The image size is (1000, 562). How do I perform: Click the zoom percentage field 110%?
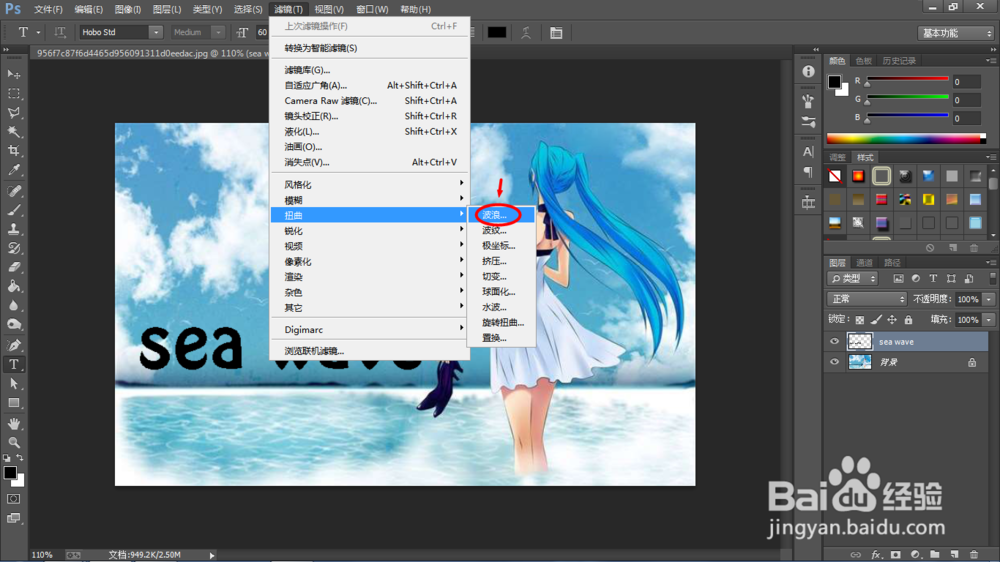coord(42,555)
